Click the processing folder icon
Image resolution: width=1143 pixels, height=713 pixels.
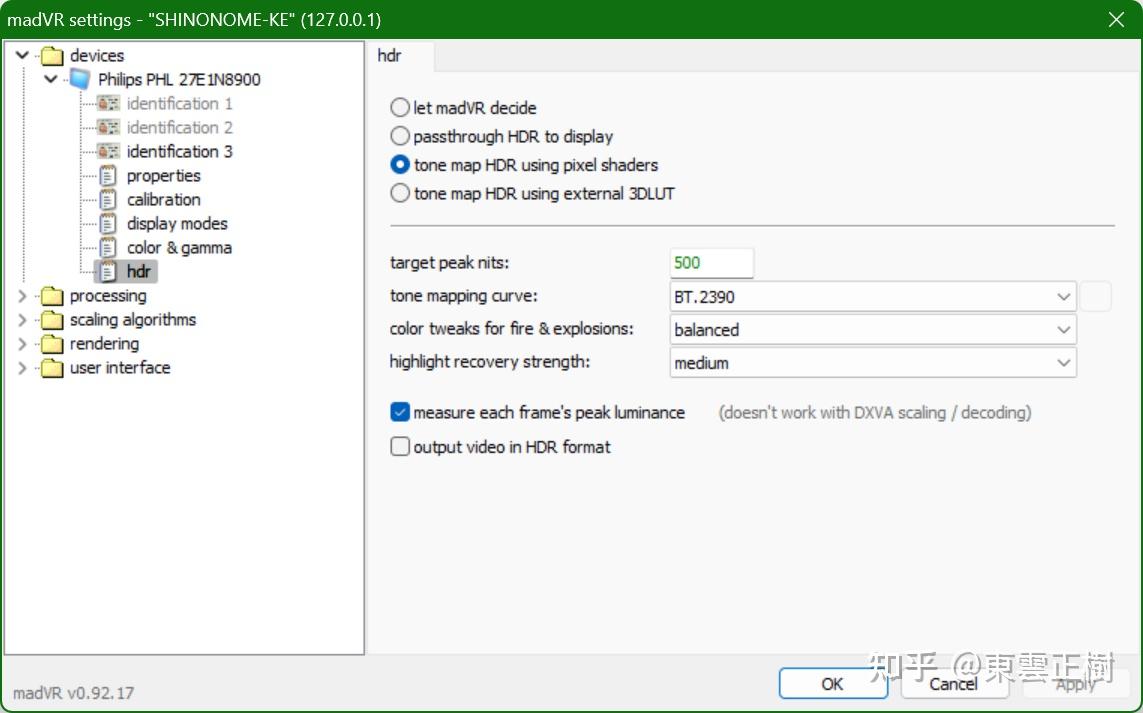click(x=52, y=296)
